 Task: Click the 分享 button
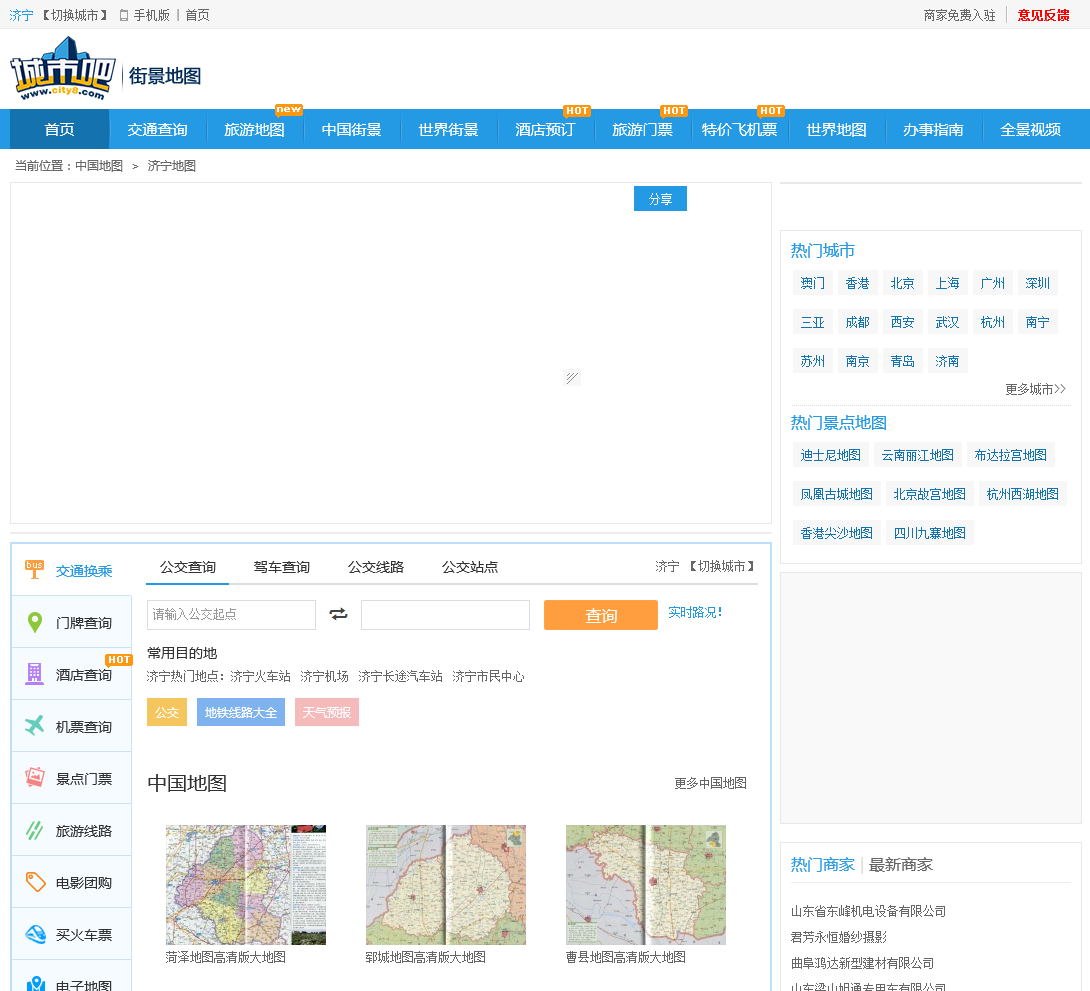click(x=660, y=199)
